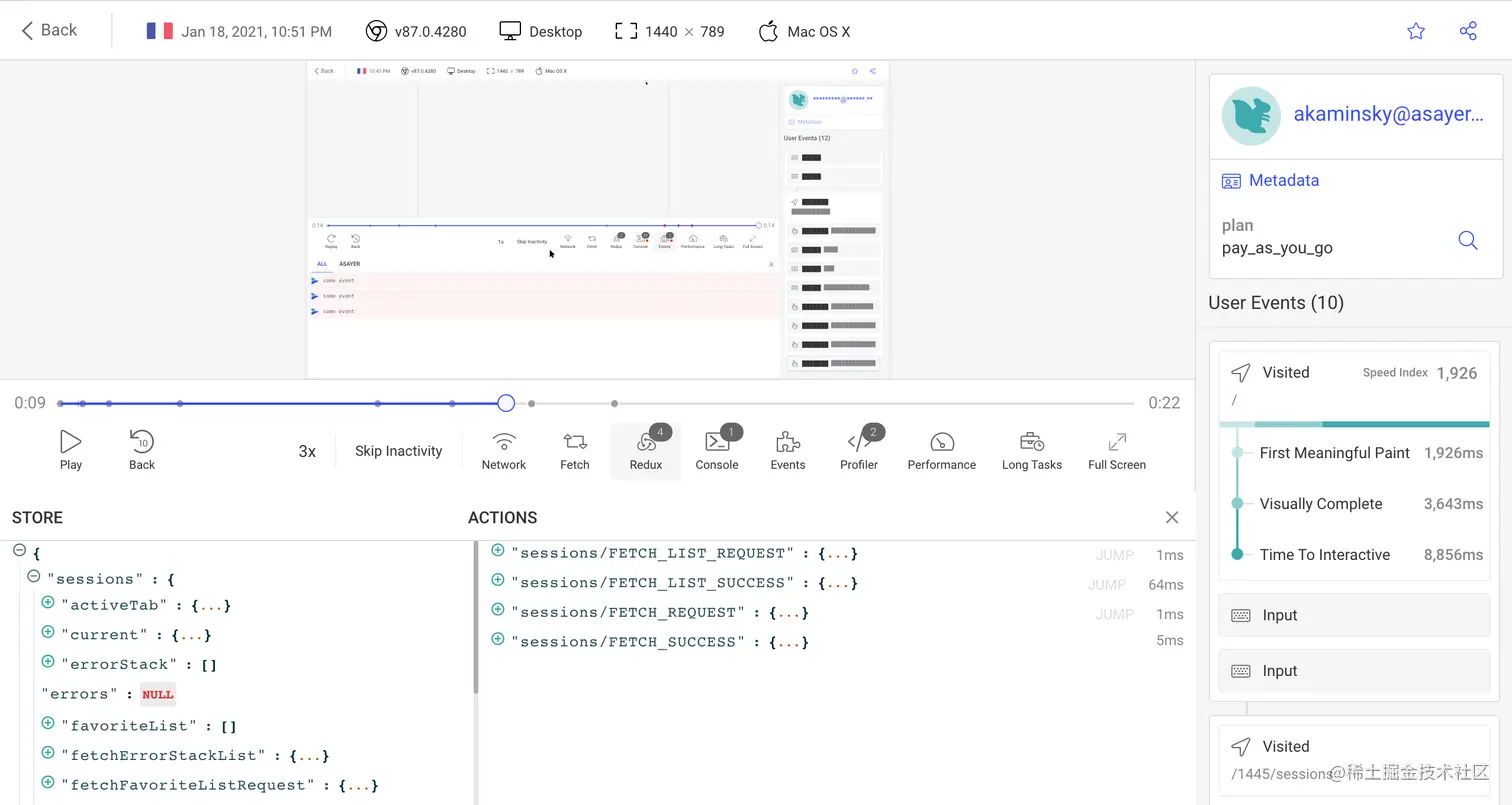Expand the sessions/FETCH_SUCCESS action
Viewport: 1512px width, 805px height.
pyautogui.click(x=498, y=639)
